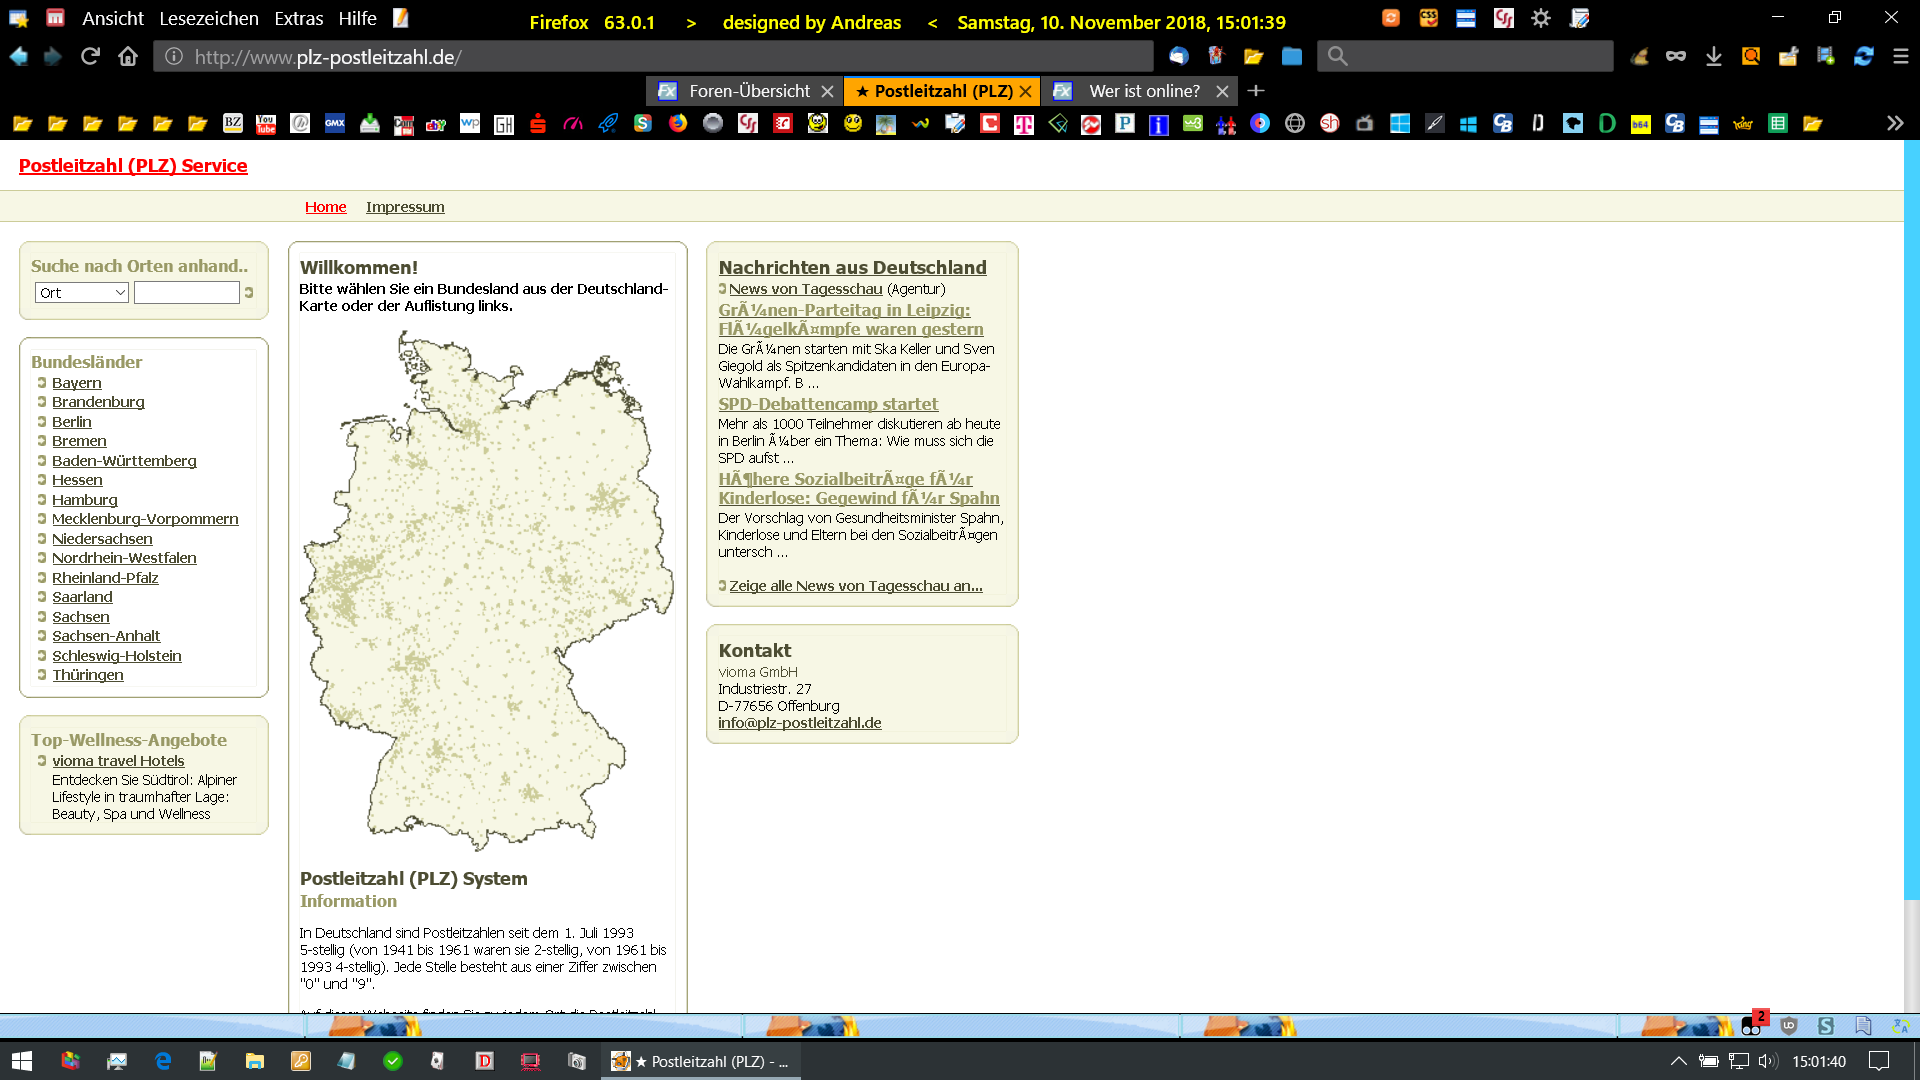Click the Downloads arrow toolbar icon
Image resolution: width=1920 pixels, height=1080 pixels.
click(1714, 57)
